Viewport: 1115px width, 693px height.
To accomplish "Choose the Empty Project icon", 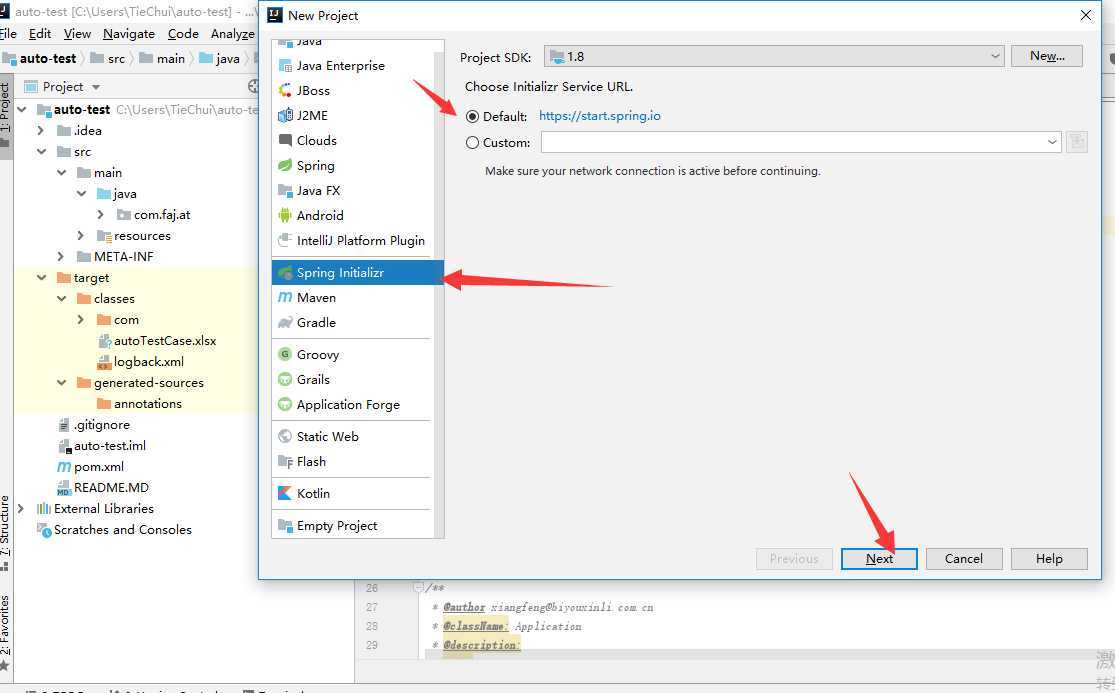I will click(x=285, y=526).
